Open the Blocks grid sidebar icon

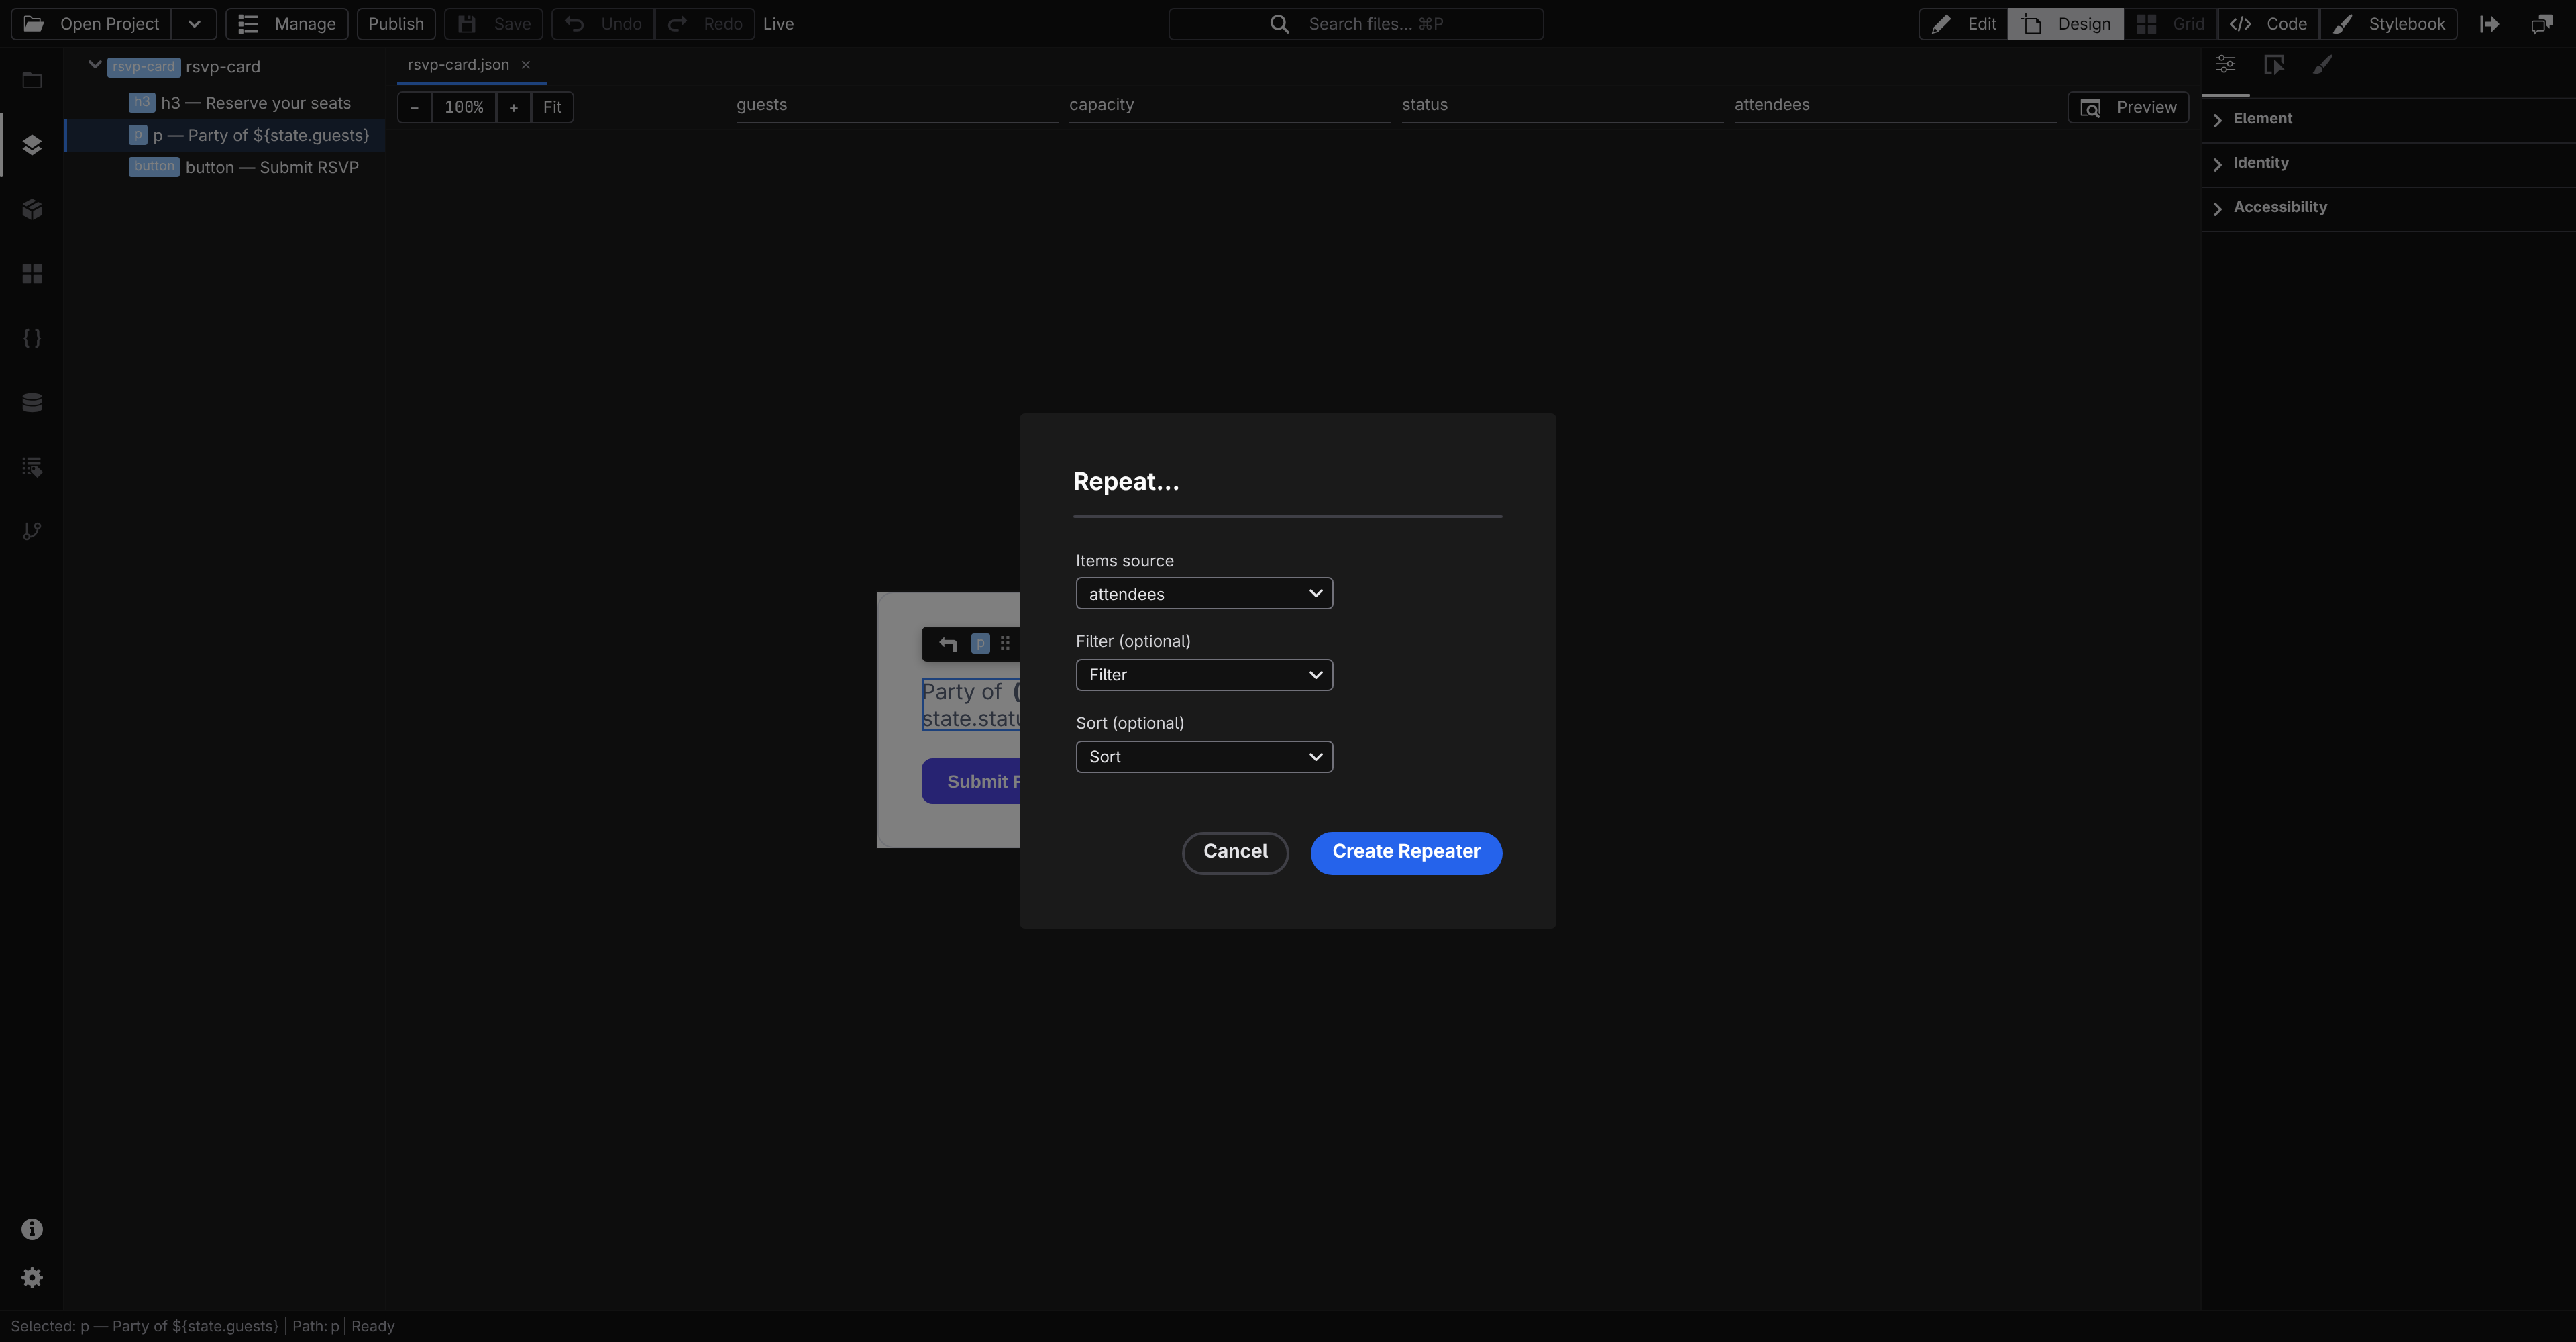click(x=32, y=273)
